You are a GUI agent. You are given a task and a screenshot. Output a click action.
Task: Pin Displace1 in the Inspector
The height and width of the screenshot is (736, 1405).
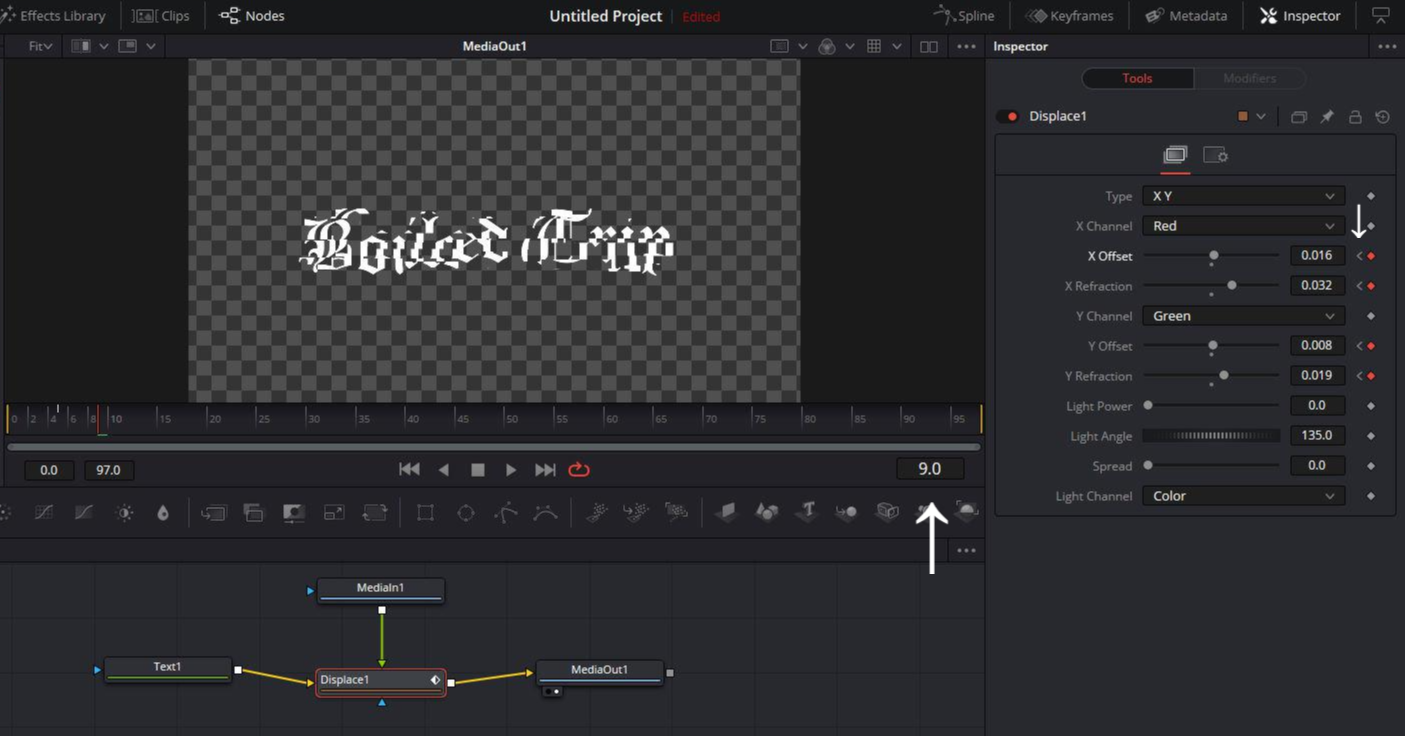pos(1327,117)
